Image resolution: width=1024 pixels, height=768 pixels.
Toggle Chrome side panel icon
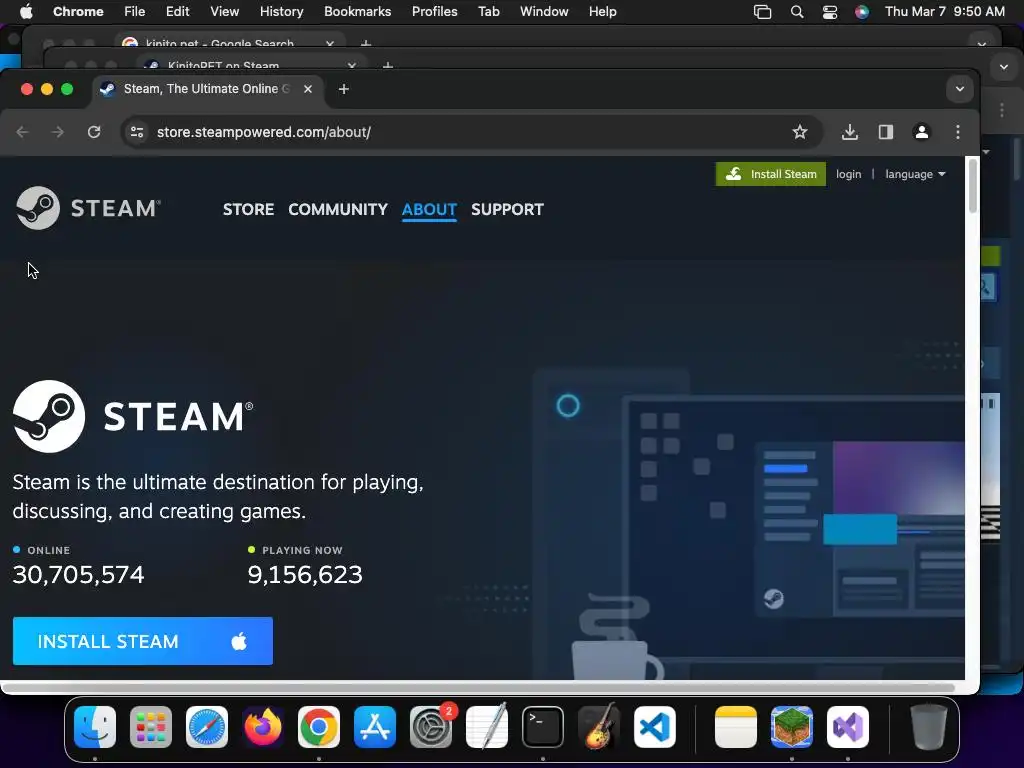pos(886,132)
